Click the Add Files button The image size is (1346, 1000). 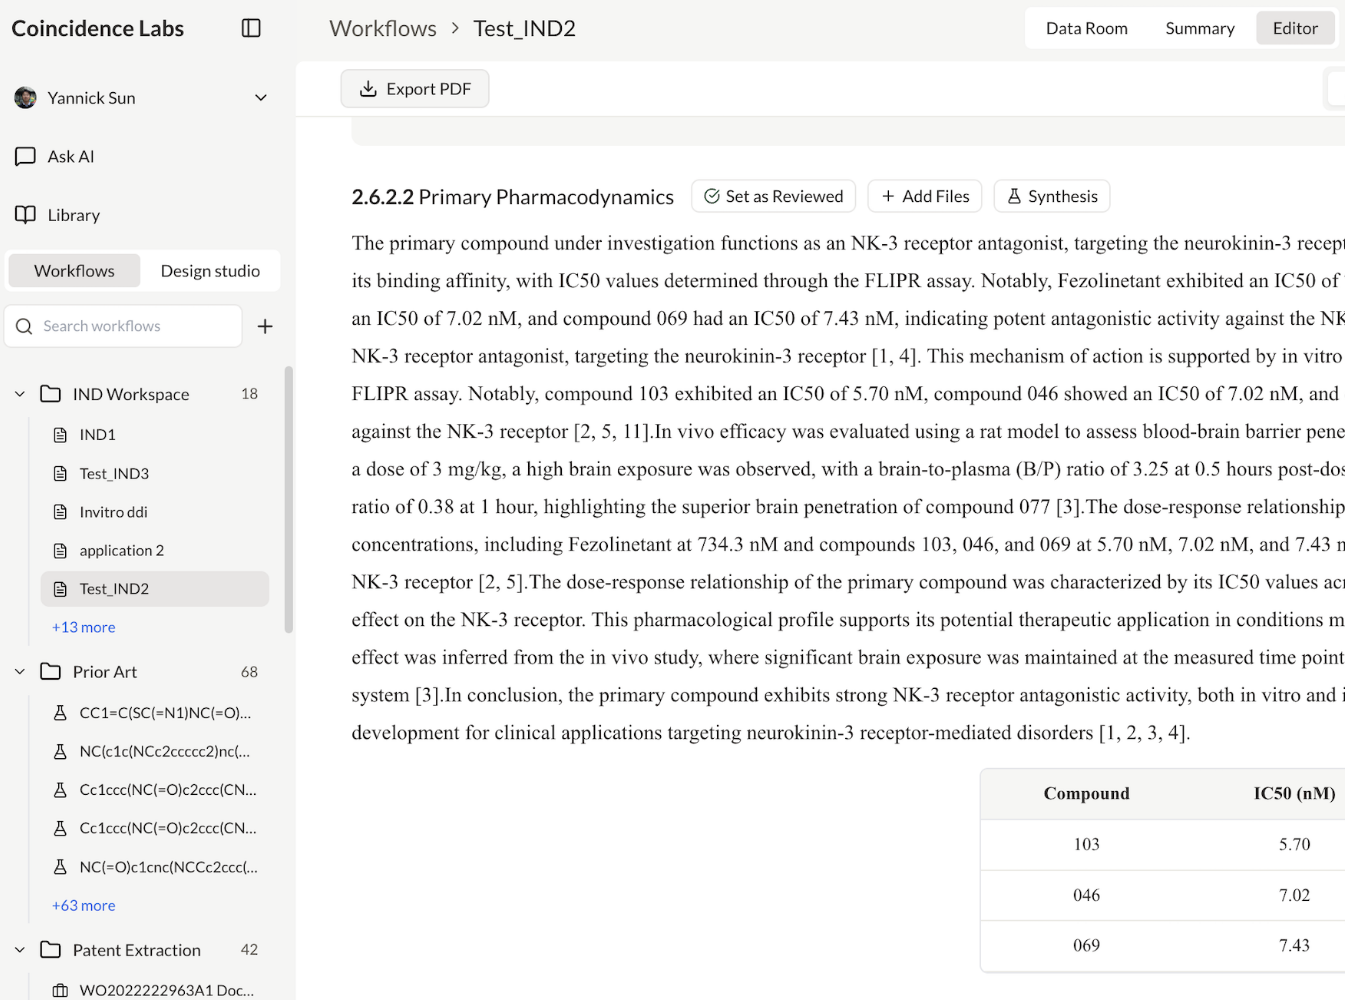[x=925, y=196]
